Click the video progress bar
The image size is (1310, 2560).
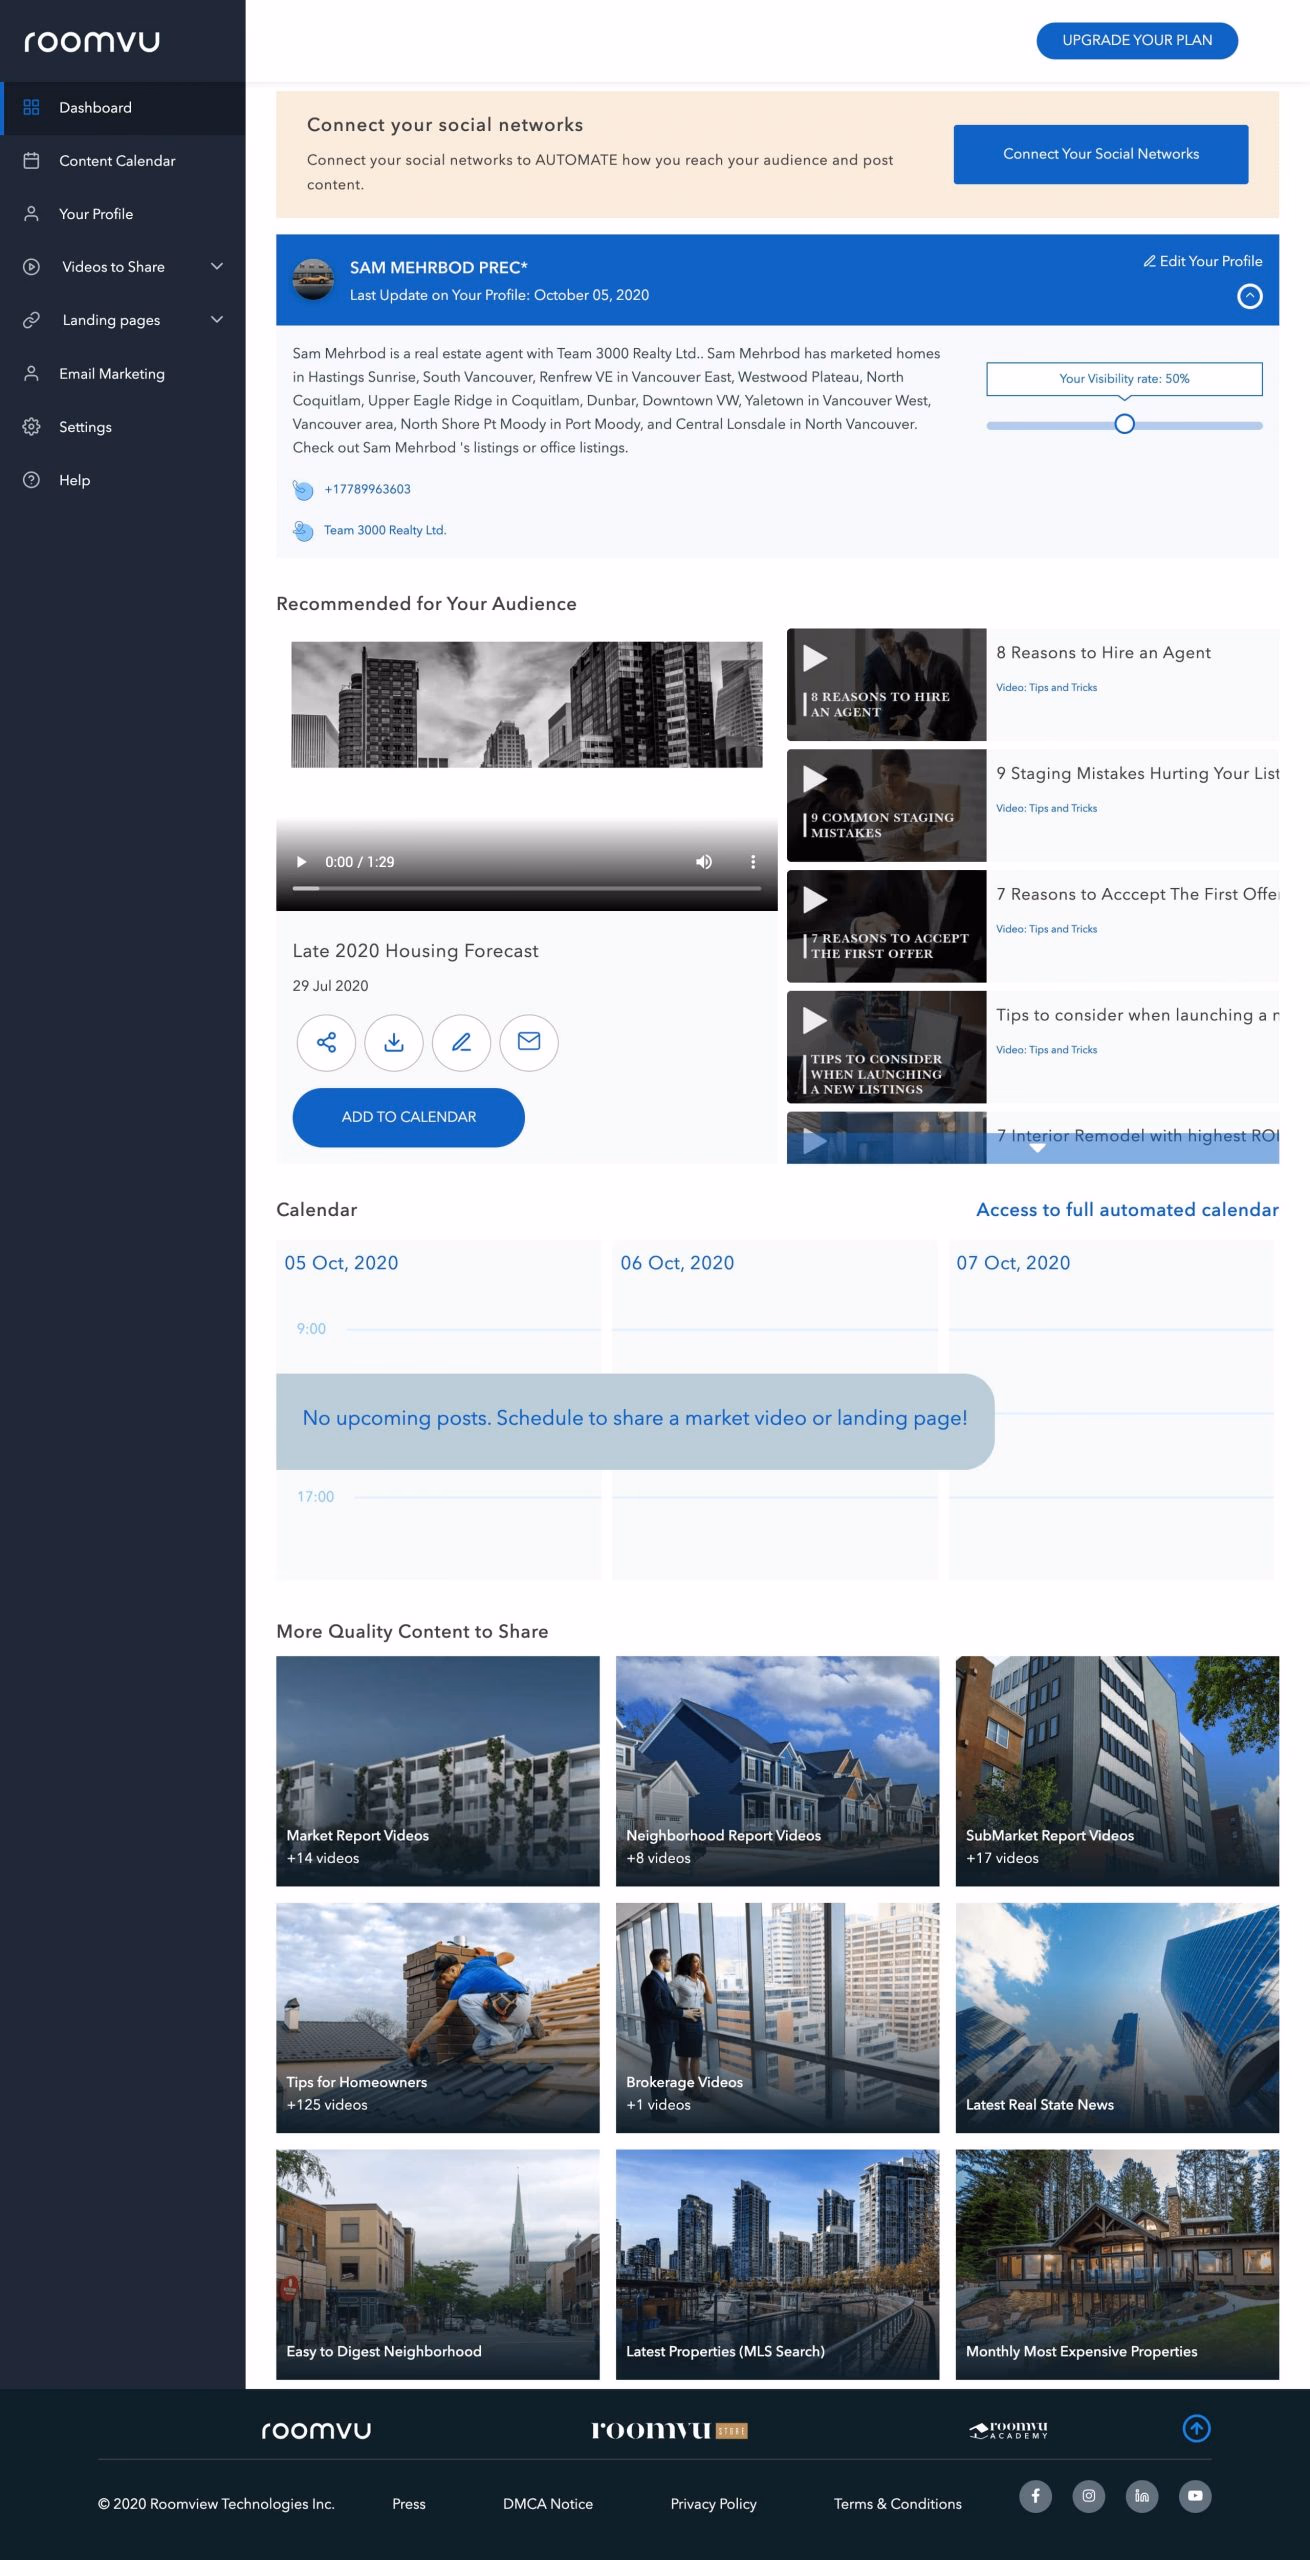(x=527, y=888)
